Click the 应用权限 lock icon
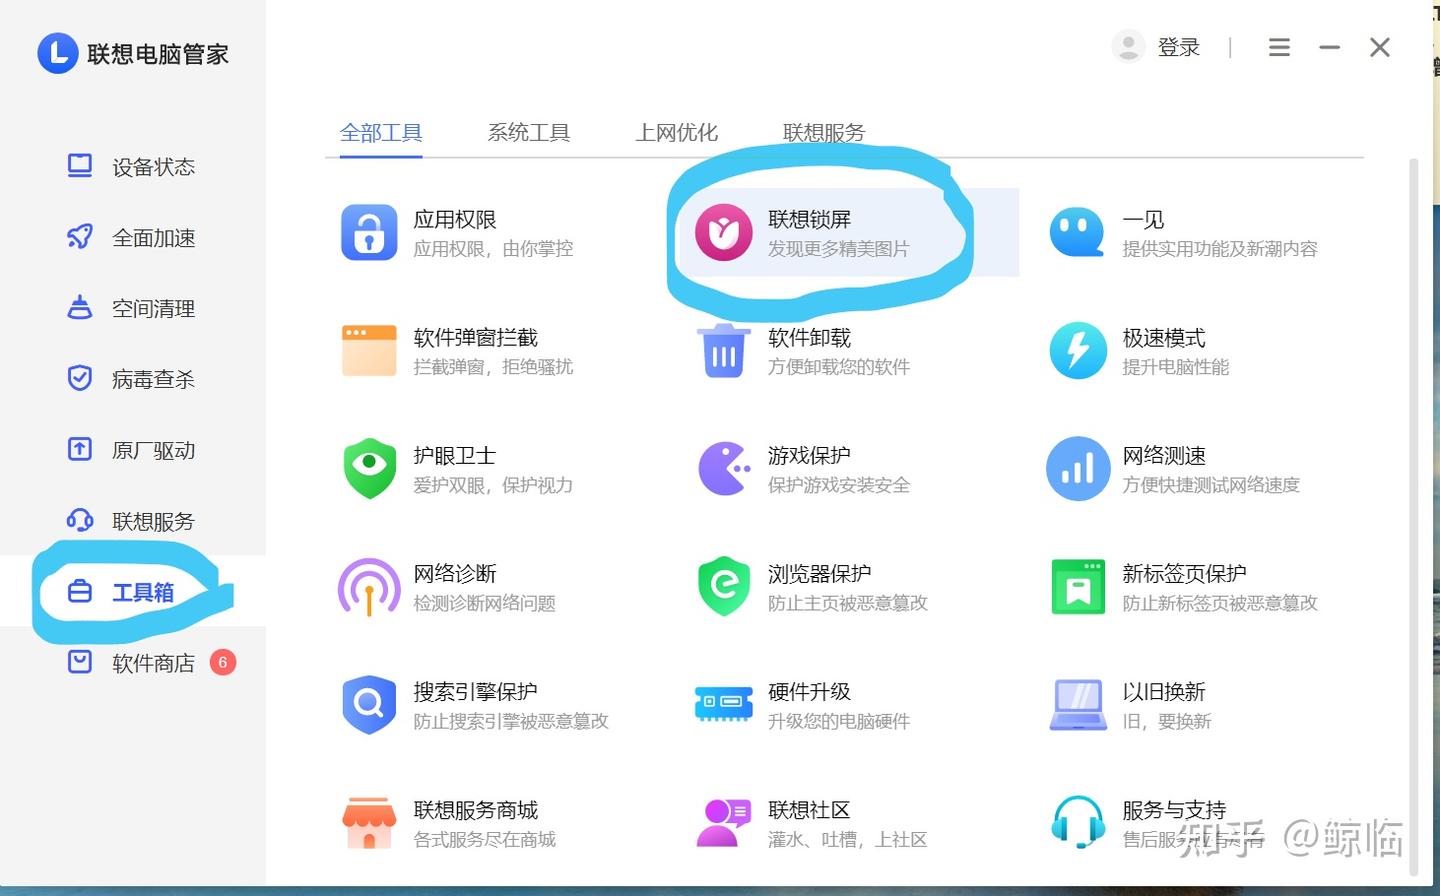The height and width of the screenshot is (896, 1440). pos(369,232)
